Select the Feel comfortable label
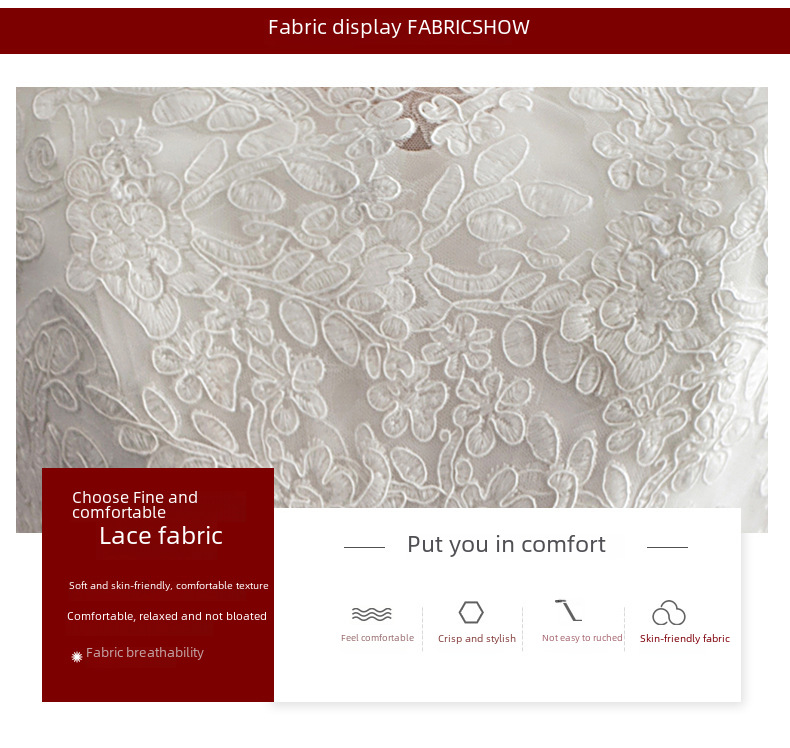Viewport: 790px width, 748px height. (x=377, y=638)
